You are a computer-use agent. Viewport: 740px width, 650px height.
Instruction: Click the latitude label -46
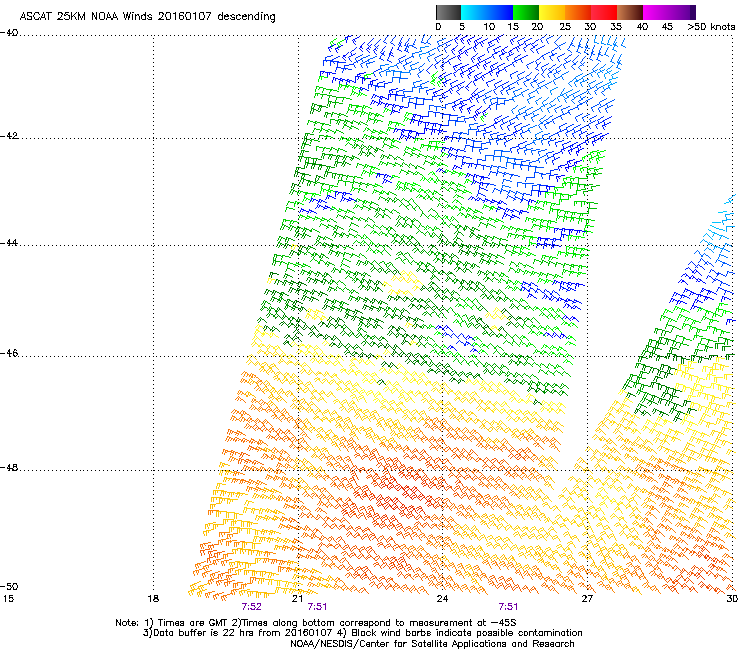pyautogui.click(x=9, y=354)
